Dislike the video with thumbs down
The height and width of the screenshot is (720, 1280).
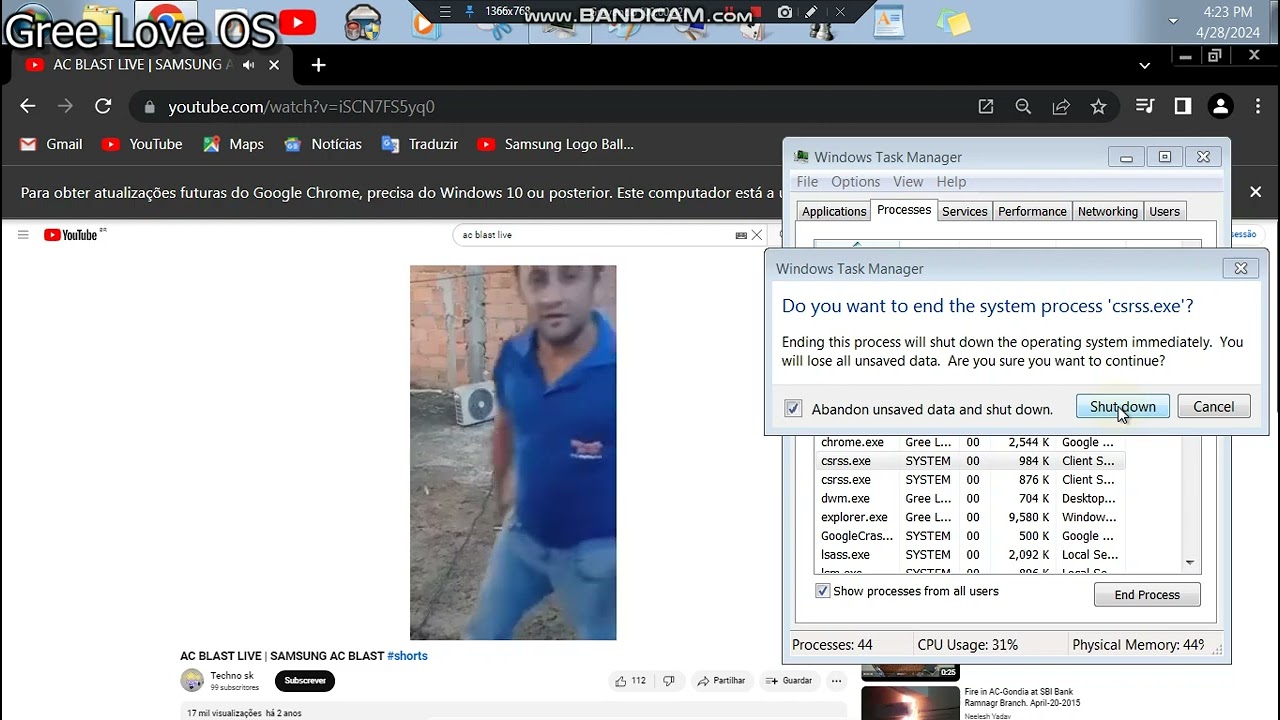click(x=669, y=681)
